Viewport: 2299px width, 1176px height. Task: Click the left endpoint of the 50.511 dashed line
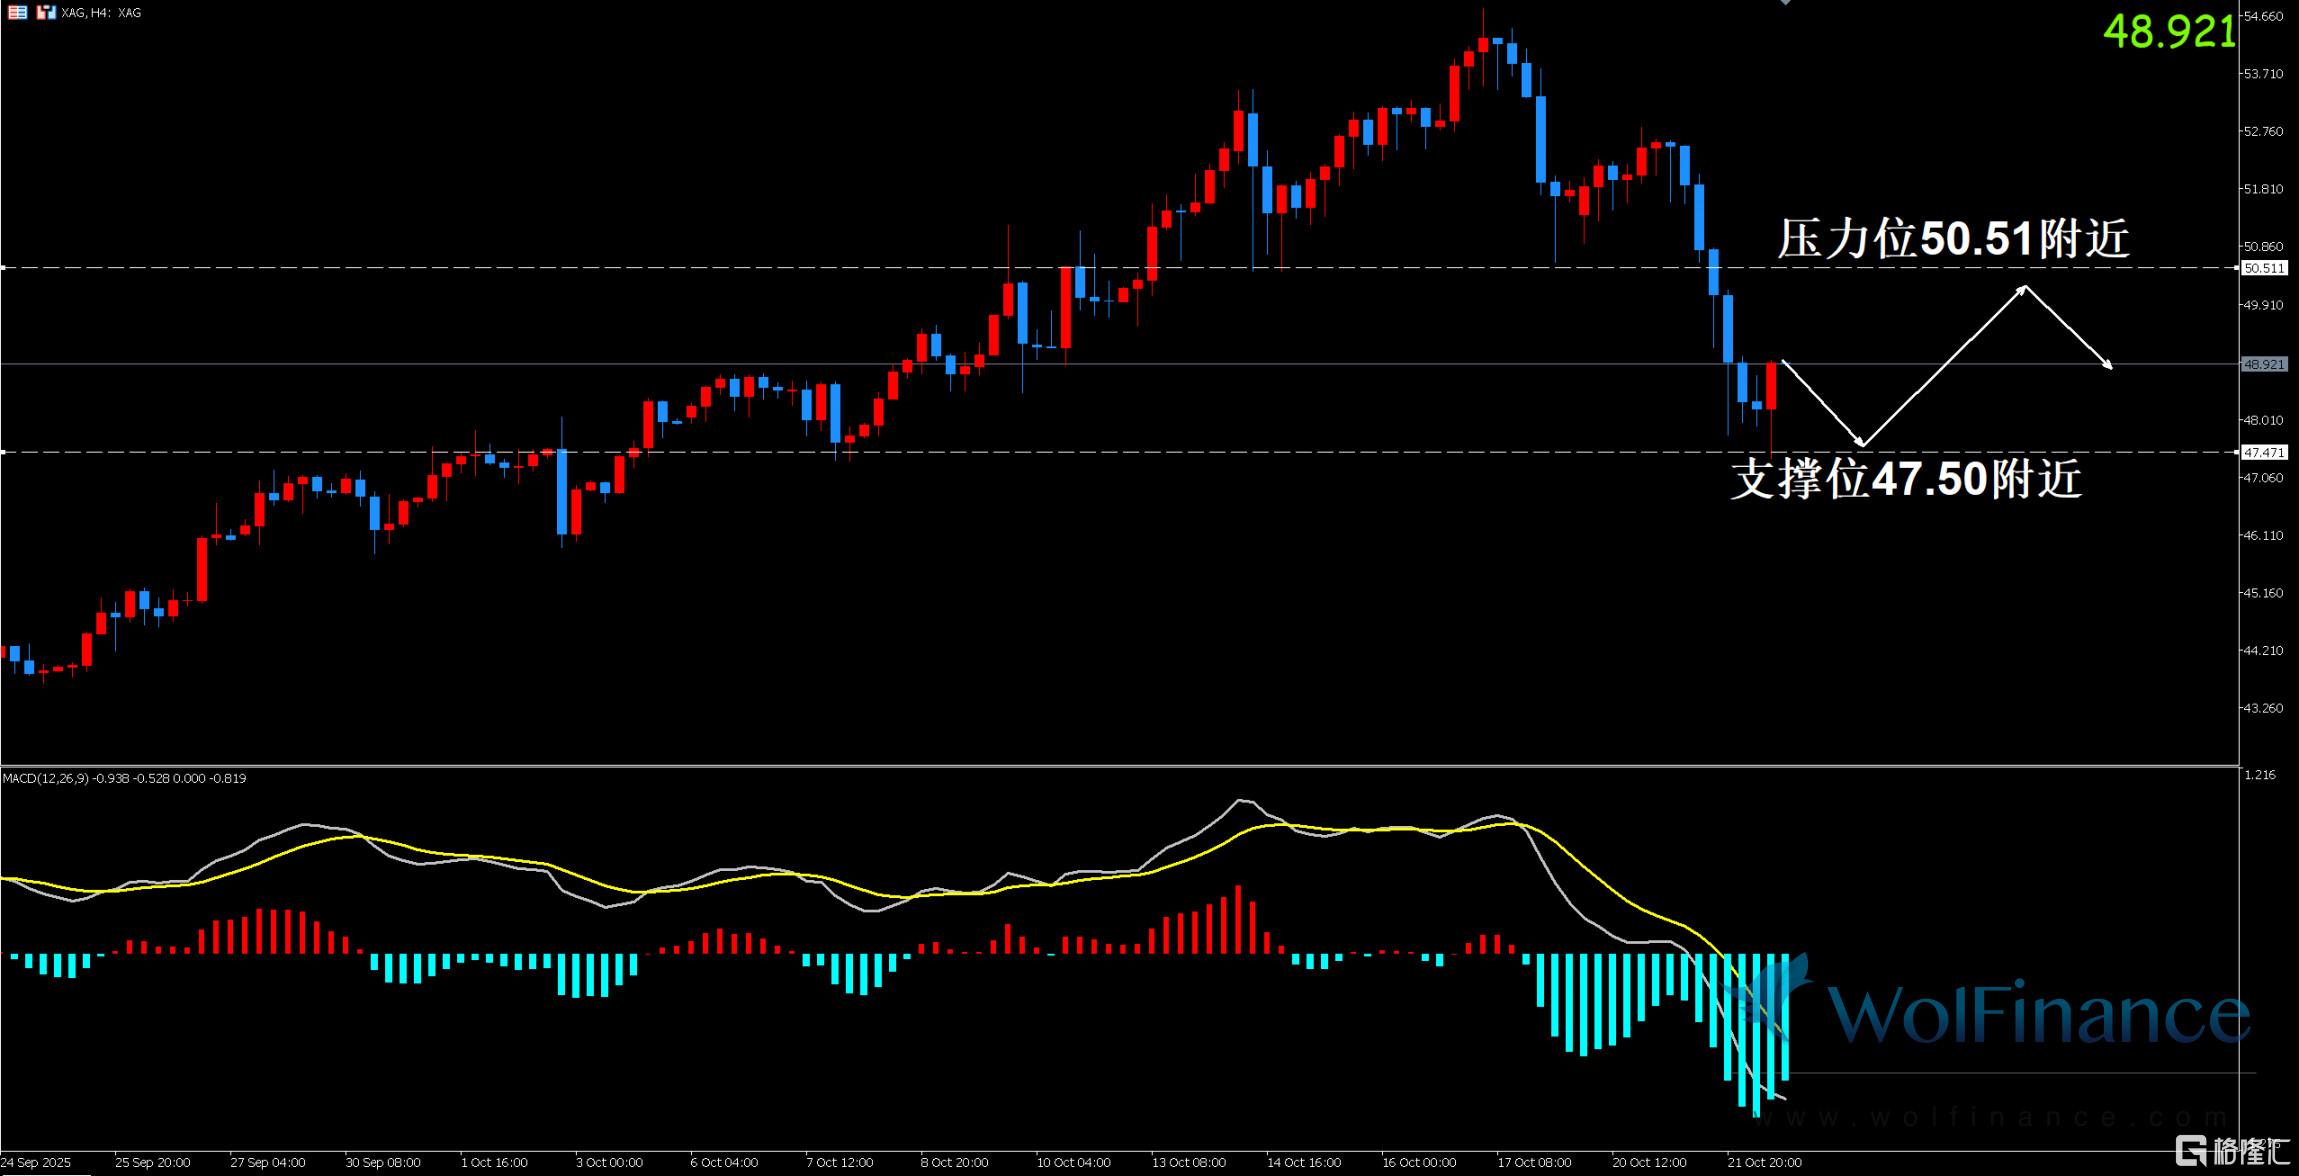coord(3,268)
